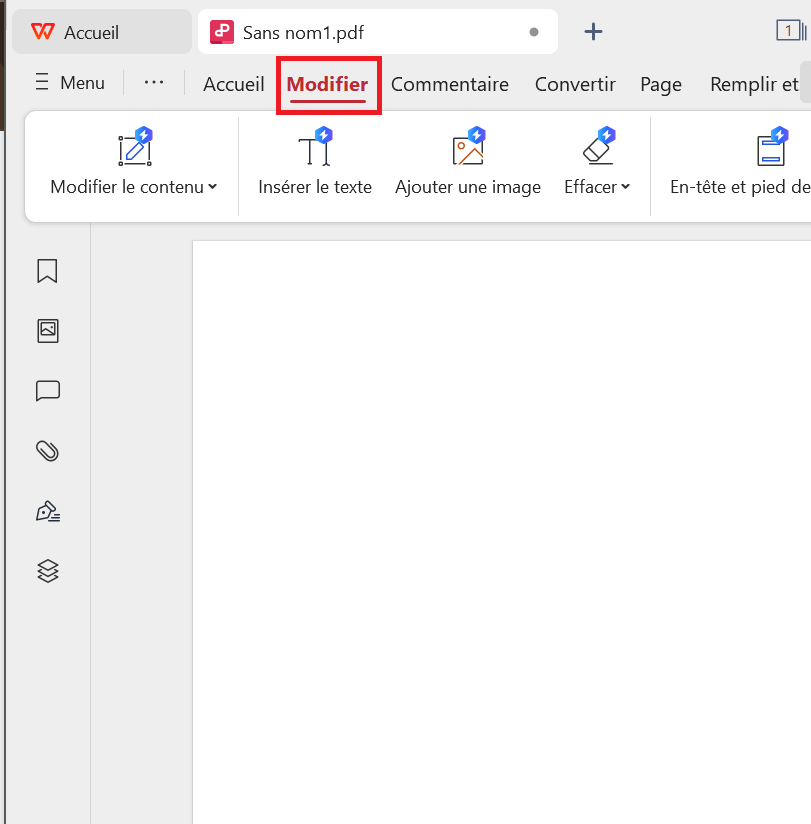
Task: Select the Accueil ribbon tab
Action: click(x=233, y=84)
